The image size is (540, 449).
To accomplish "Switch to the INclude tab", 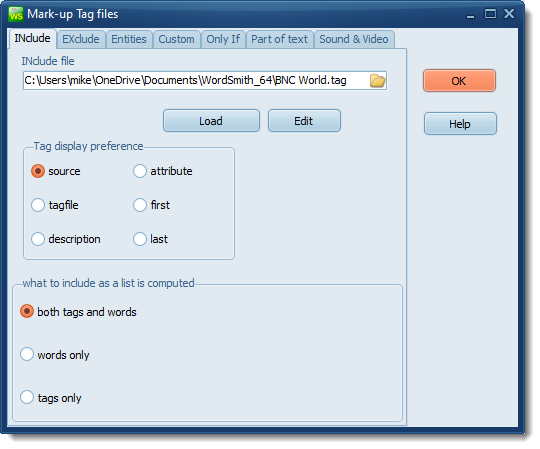I will click(32, 38).
